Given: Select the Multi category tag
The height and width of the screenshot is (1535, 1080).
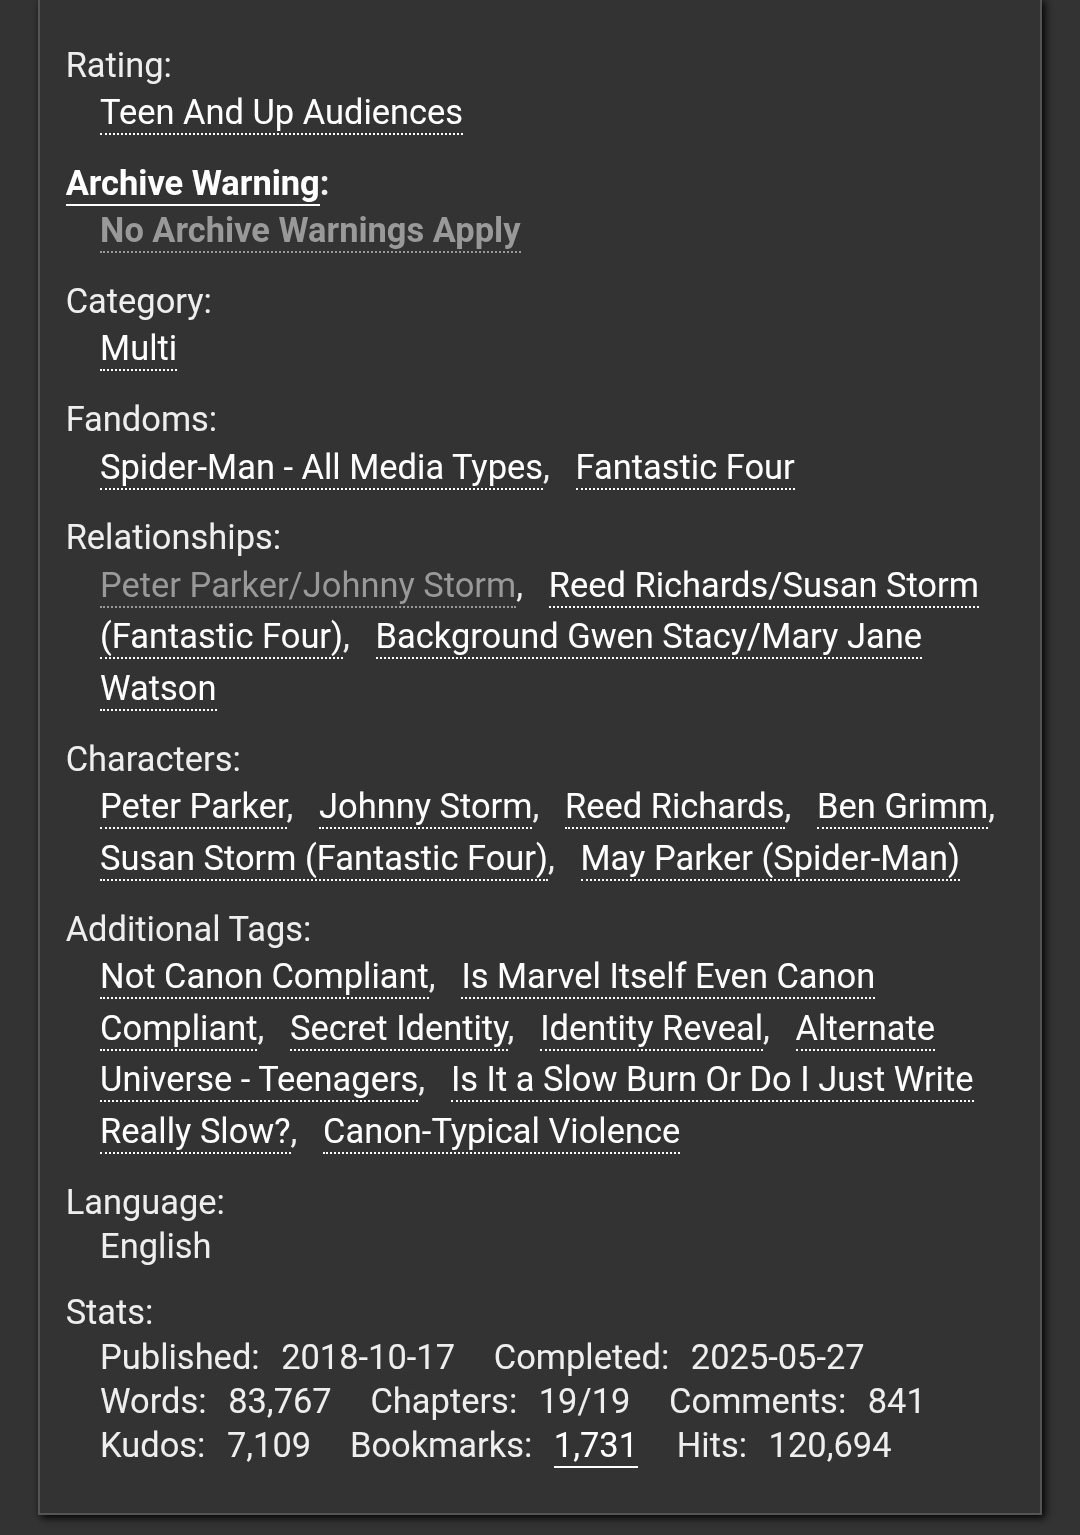Looking at the screenshot, I should [x=138, y=349].
